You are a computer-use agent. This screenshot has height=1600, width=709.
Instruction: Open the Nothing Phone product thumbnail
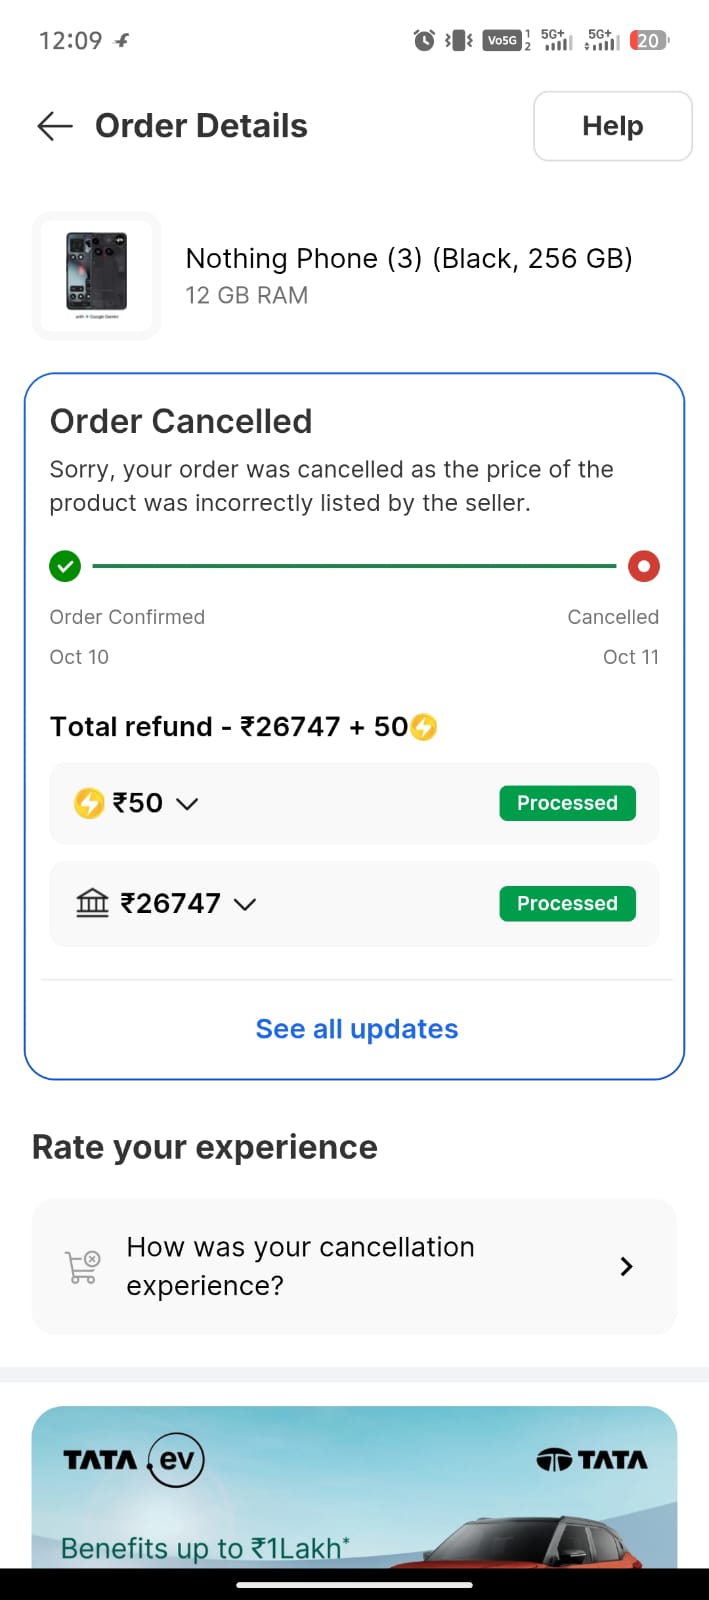tap(97, 275)
